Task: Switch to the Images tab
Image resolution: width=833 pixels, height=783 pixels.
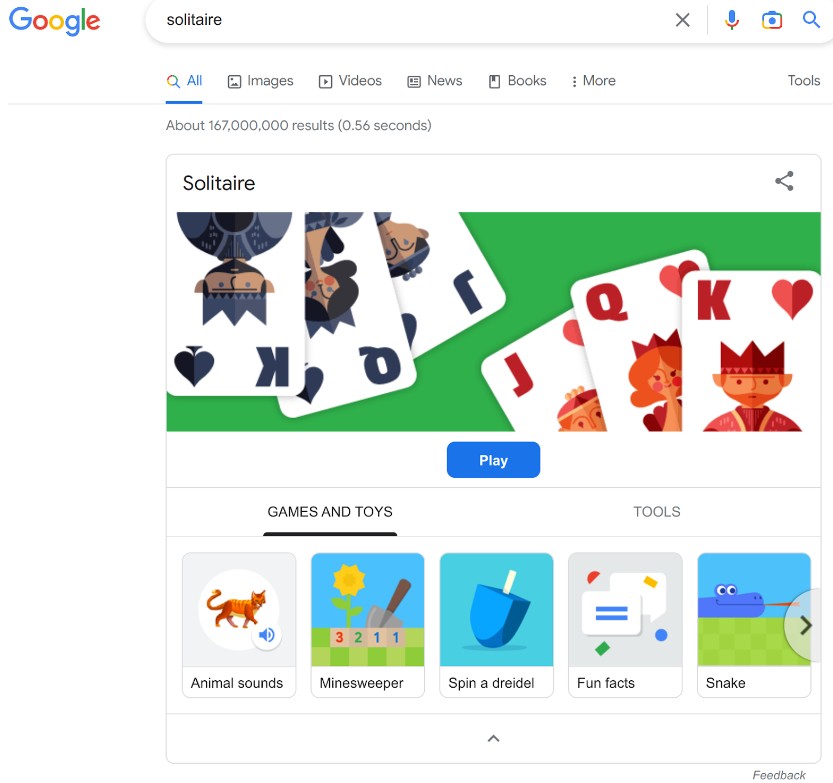Action: click(260, 81)
